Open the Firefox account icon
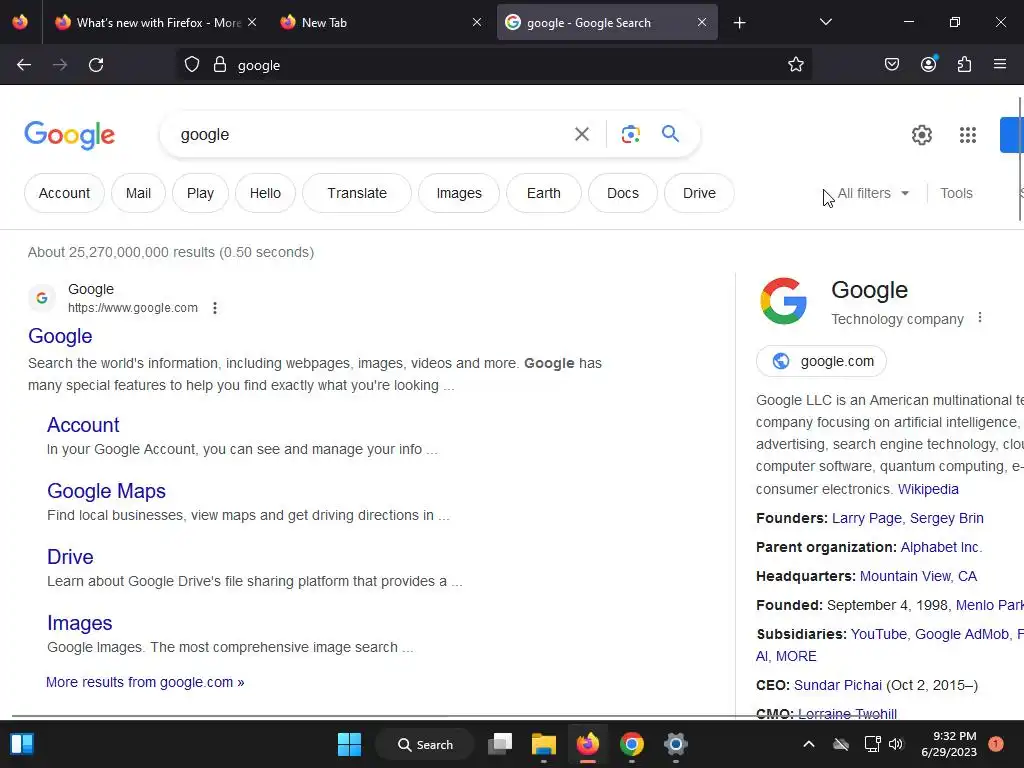This screenshot has width=1024, height=768. 929,64
